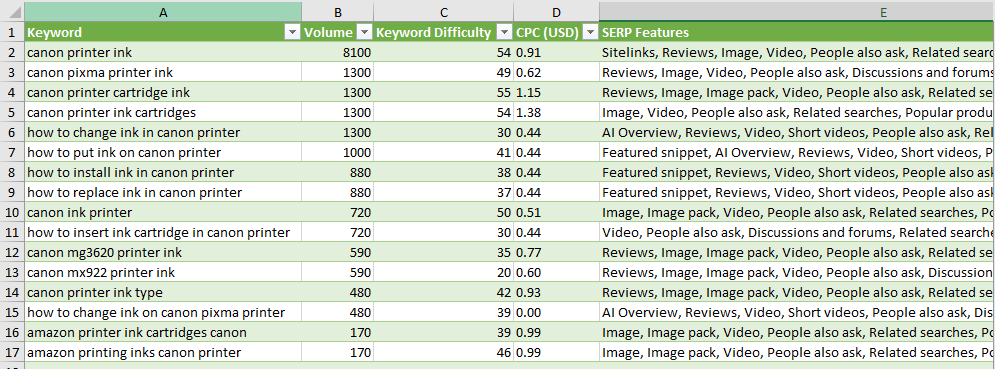Screen dimensions: 995x369
Task: Select cell 'how to insert ink cartridge in canon printer'
Action: (x=163, y=232)
